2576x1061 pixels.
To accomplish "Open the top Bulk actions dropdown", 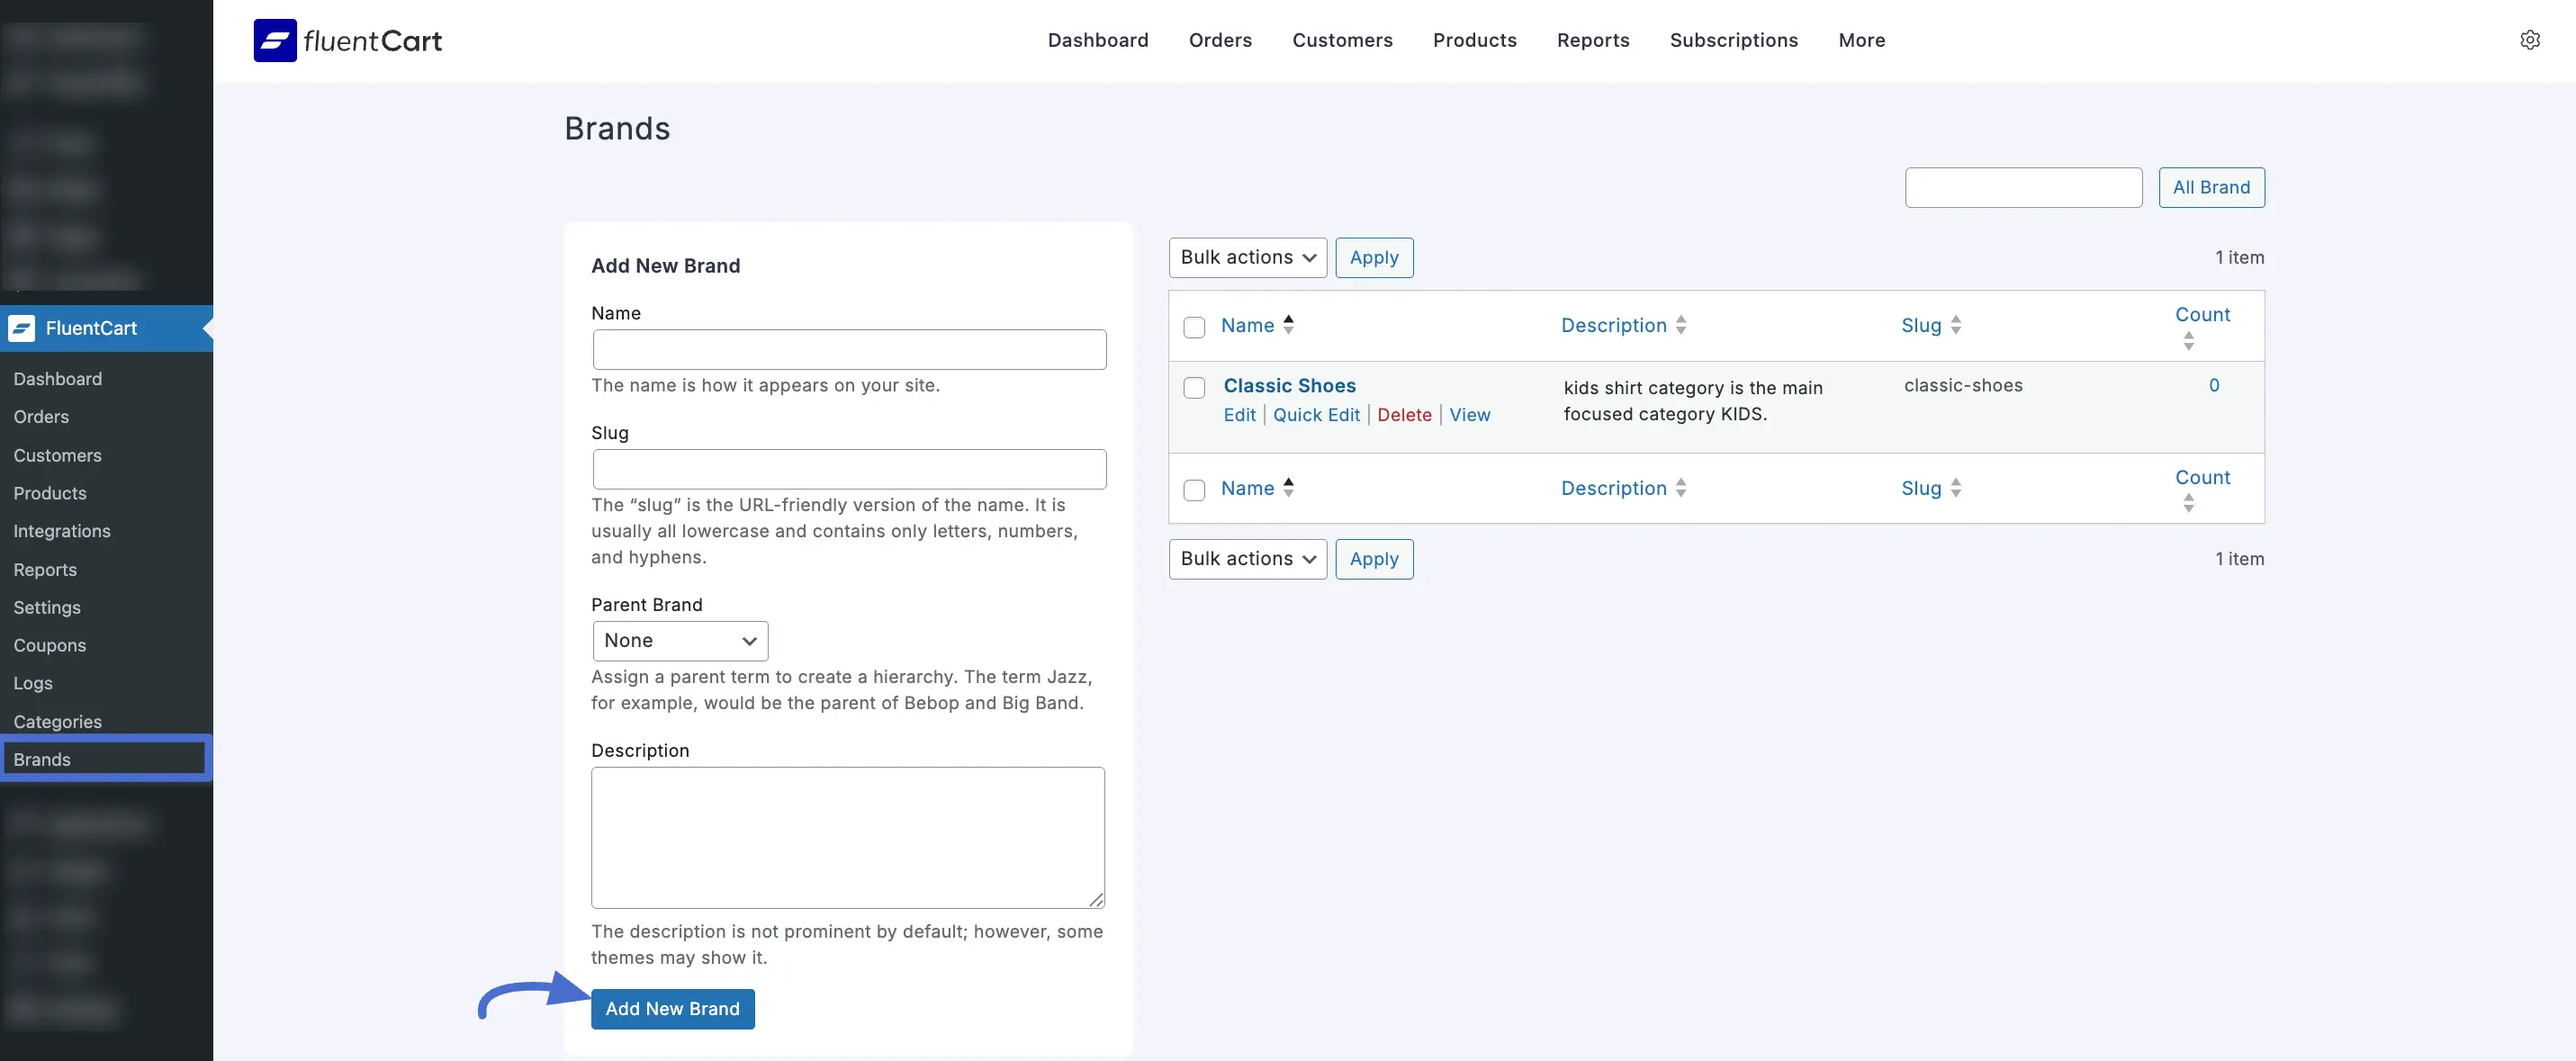I will pyautogui.click(x=1247, y=258).
